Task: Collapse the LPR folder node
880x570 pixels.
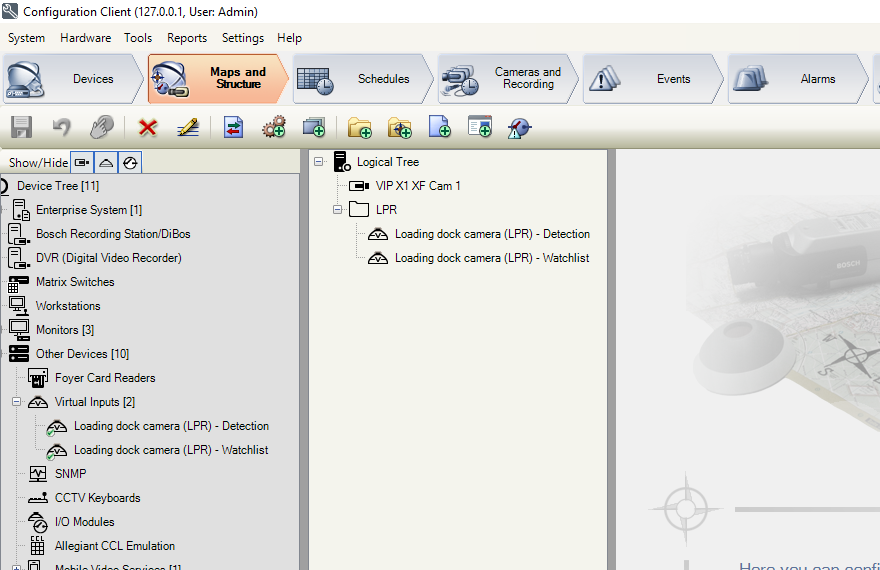Action: [x=338, y=210]
